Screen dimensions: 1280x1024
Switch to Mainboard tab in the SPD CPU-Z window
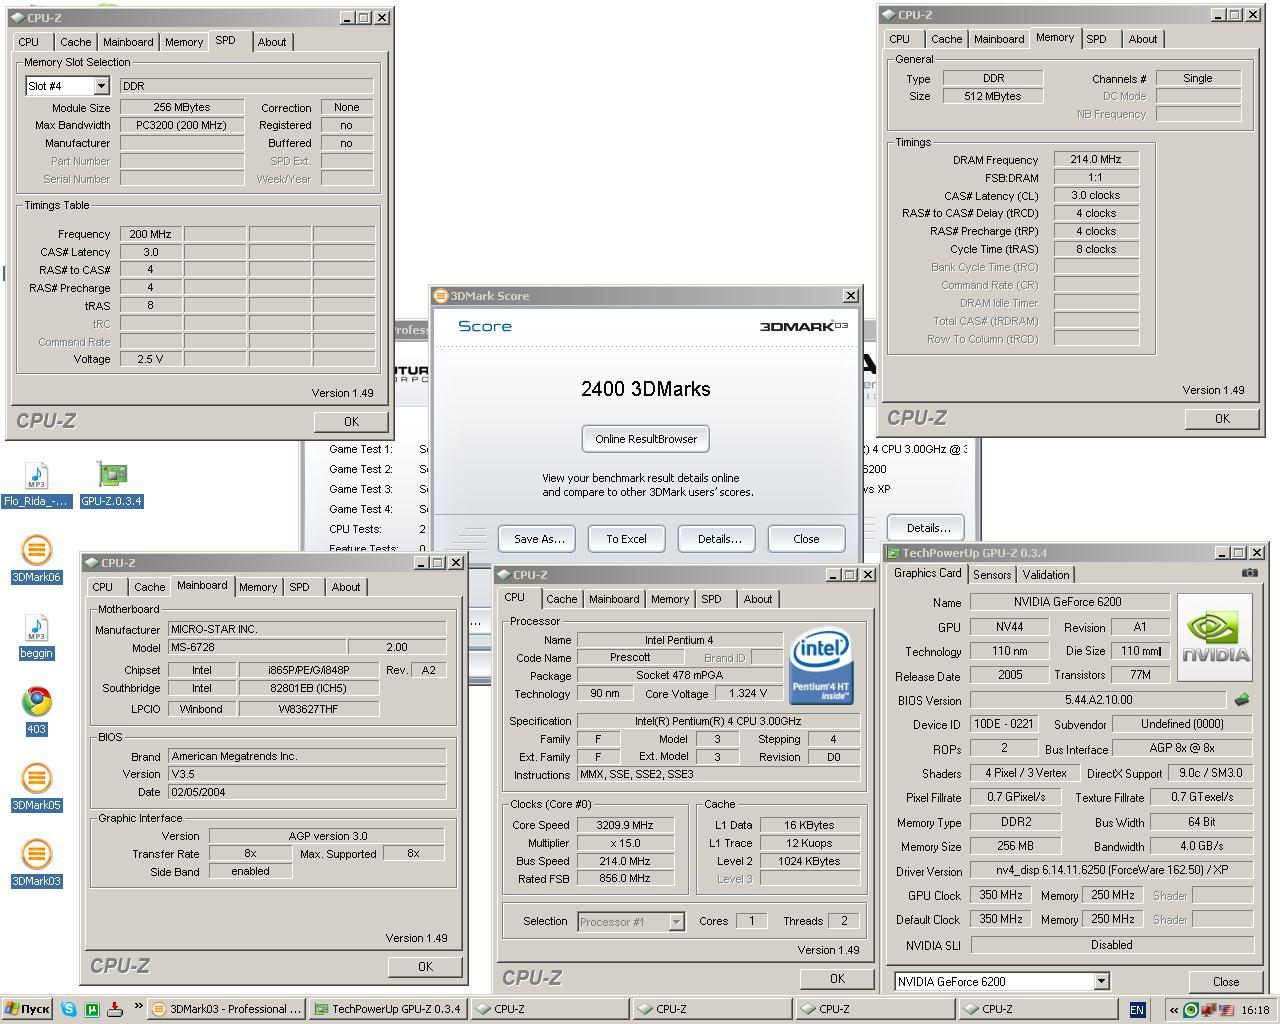128,42
